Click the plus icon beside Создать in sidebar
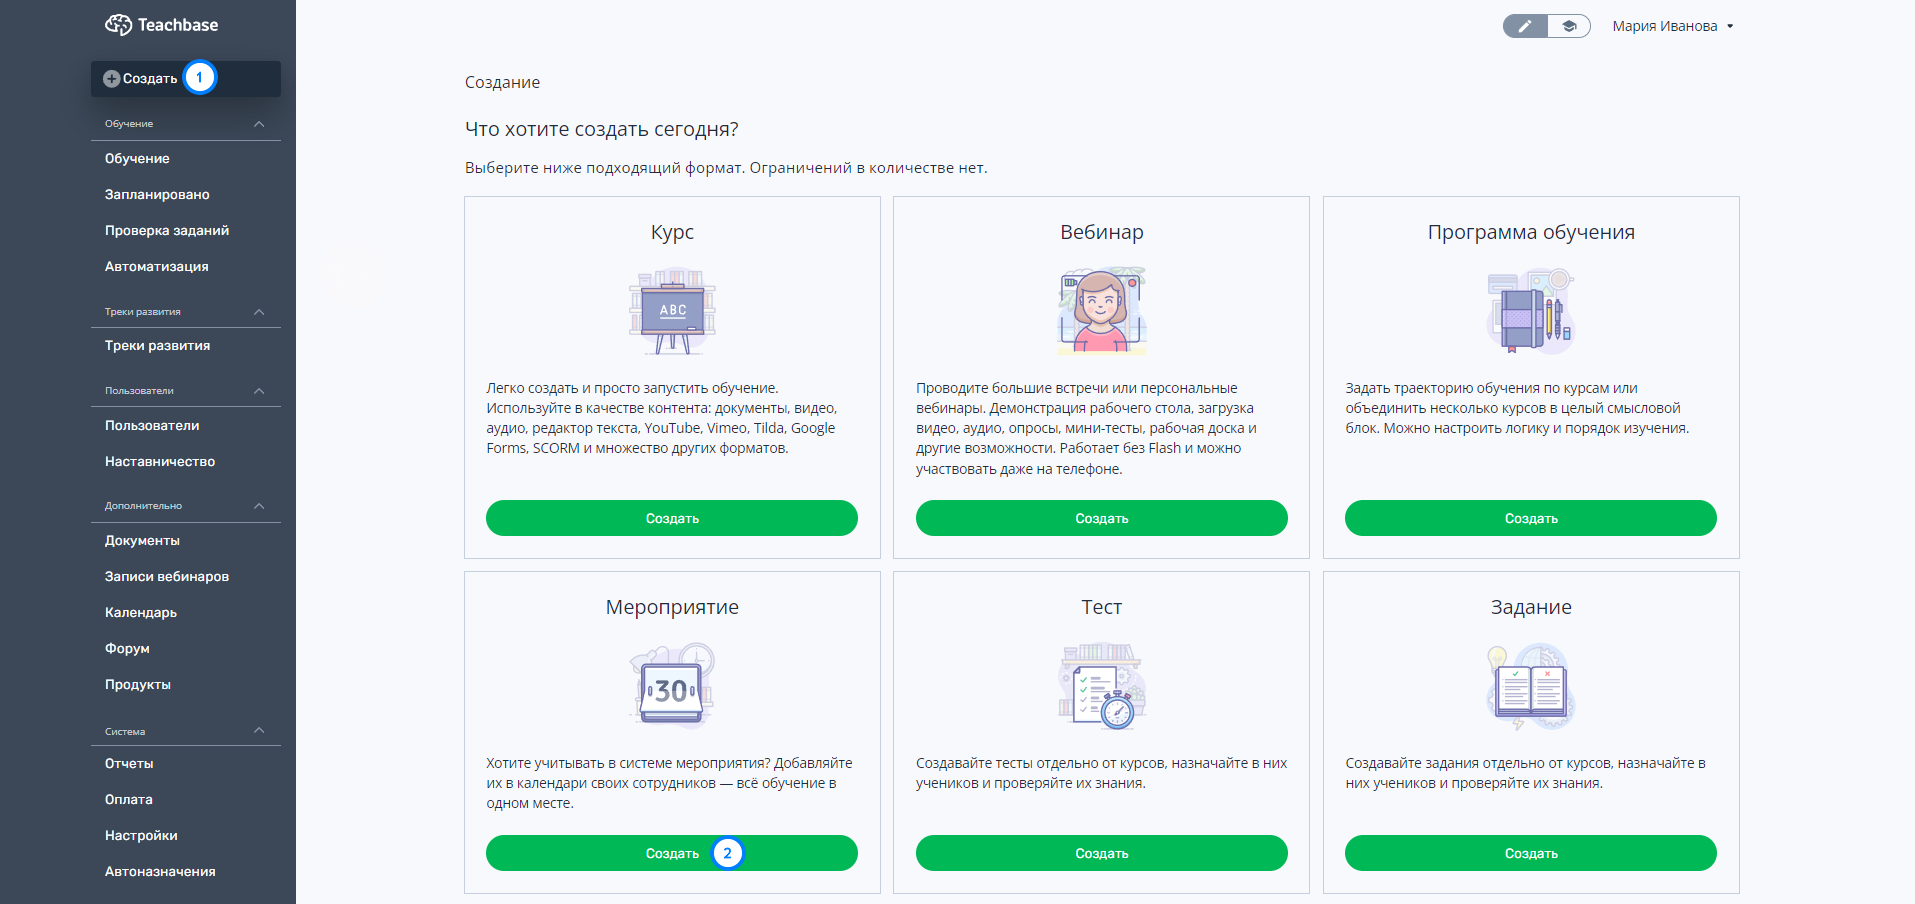 (112, 79)
